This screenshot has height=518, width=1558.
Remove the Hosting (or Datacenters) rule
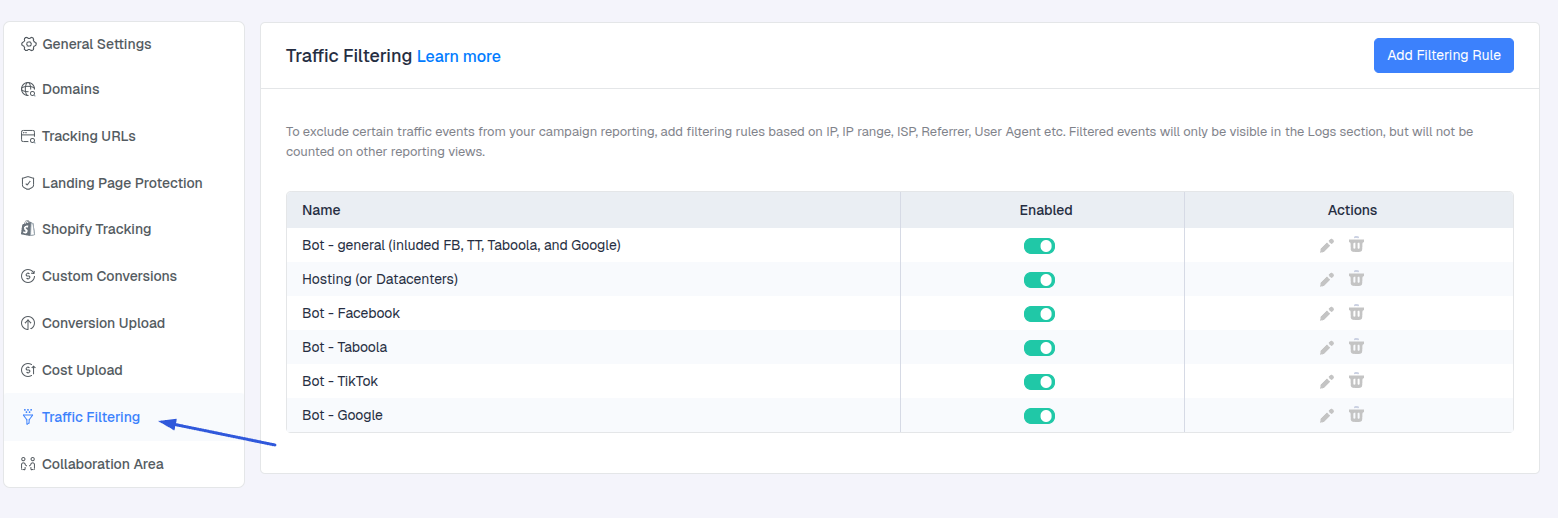tap(1356, 279)
